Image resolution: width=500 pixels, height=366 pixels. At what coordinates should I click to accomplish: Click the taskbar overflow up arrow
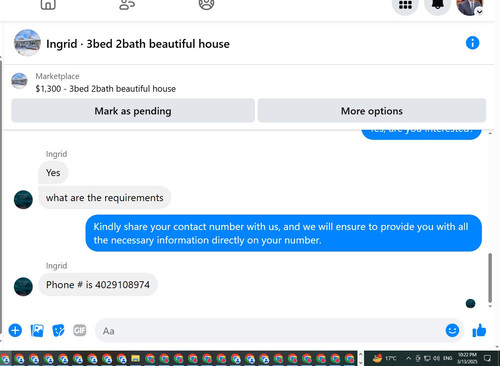(x=360, y=354)
